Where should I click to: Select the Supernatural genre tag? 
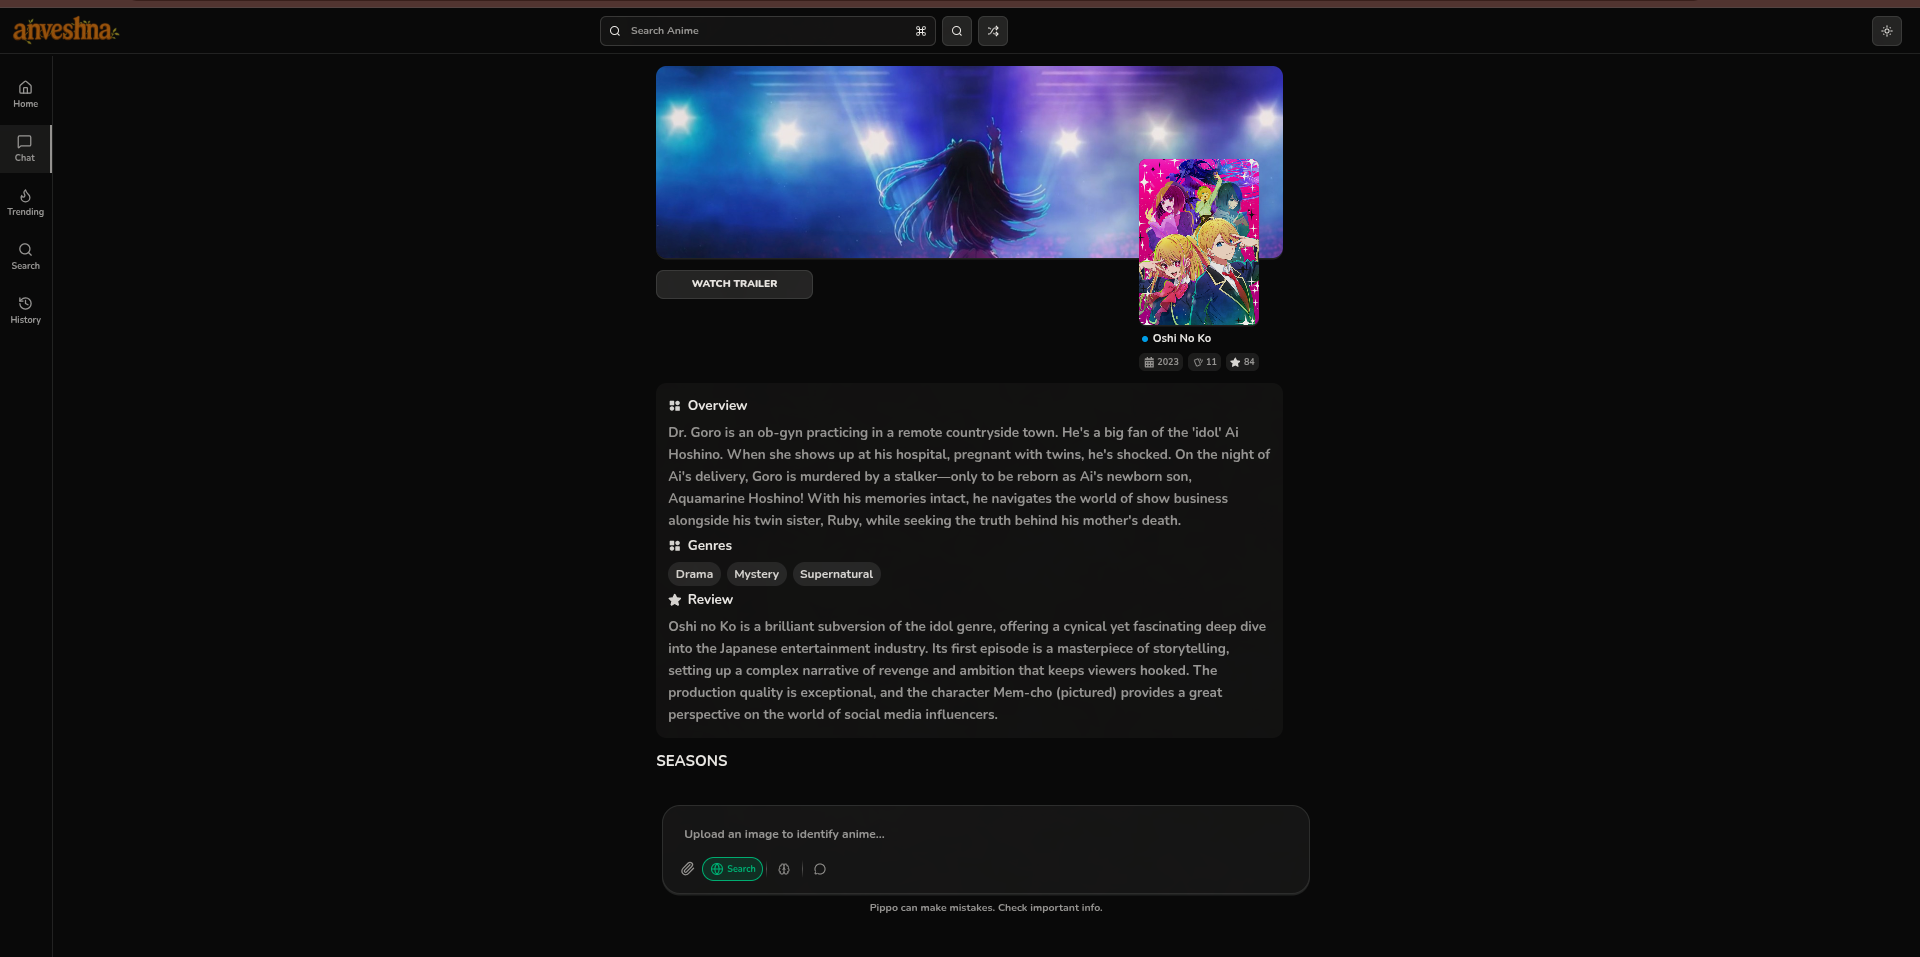pos(836,574)
